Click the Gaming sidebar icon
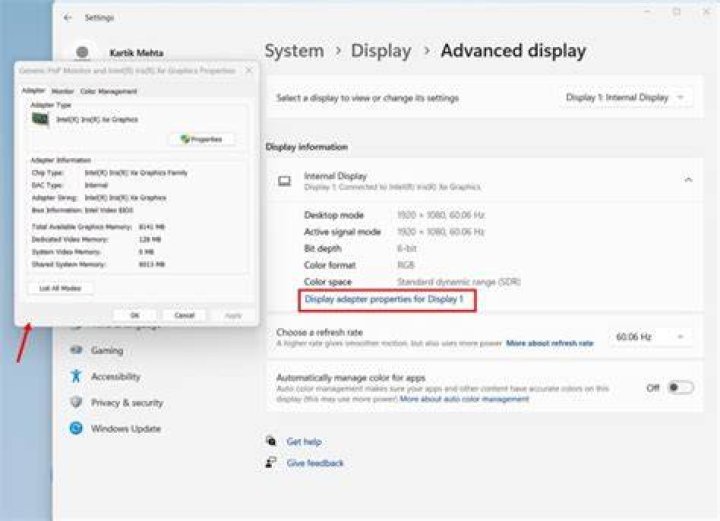Viewport: 720px width, 521px height. click(x=76, y=350)
